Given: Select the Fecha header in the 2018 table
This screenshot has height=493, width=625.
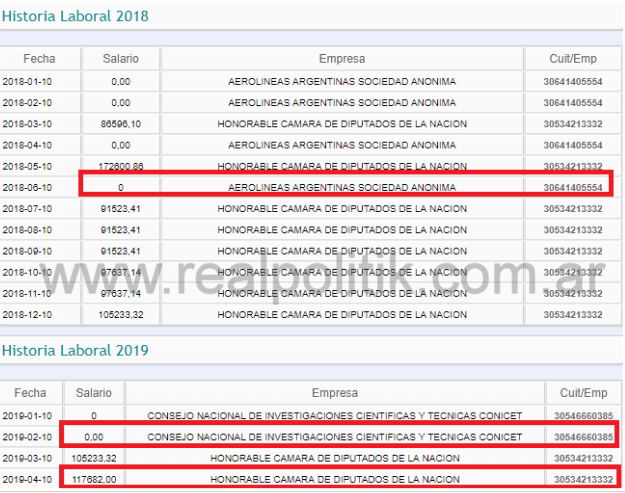Looking at the screenshot, I should [x=39, y=59].
